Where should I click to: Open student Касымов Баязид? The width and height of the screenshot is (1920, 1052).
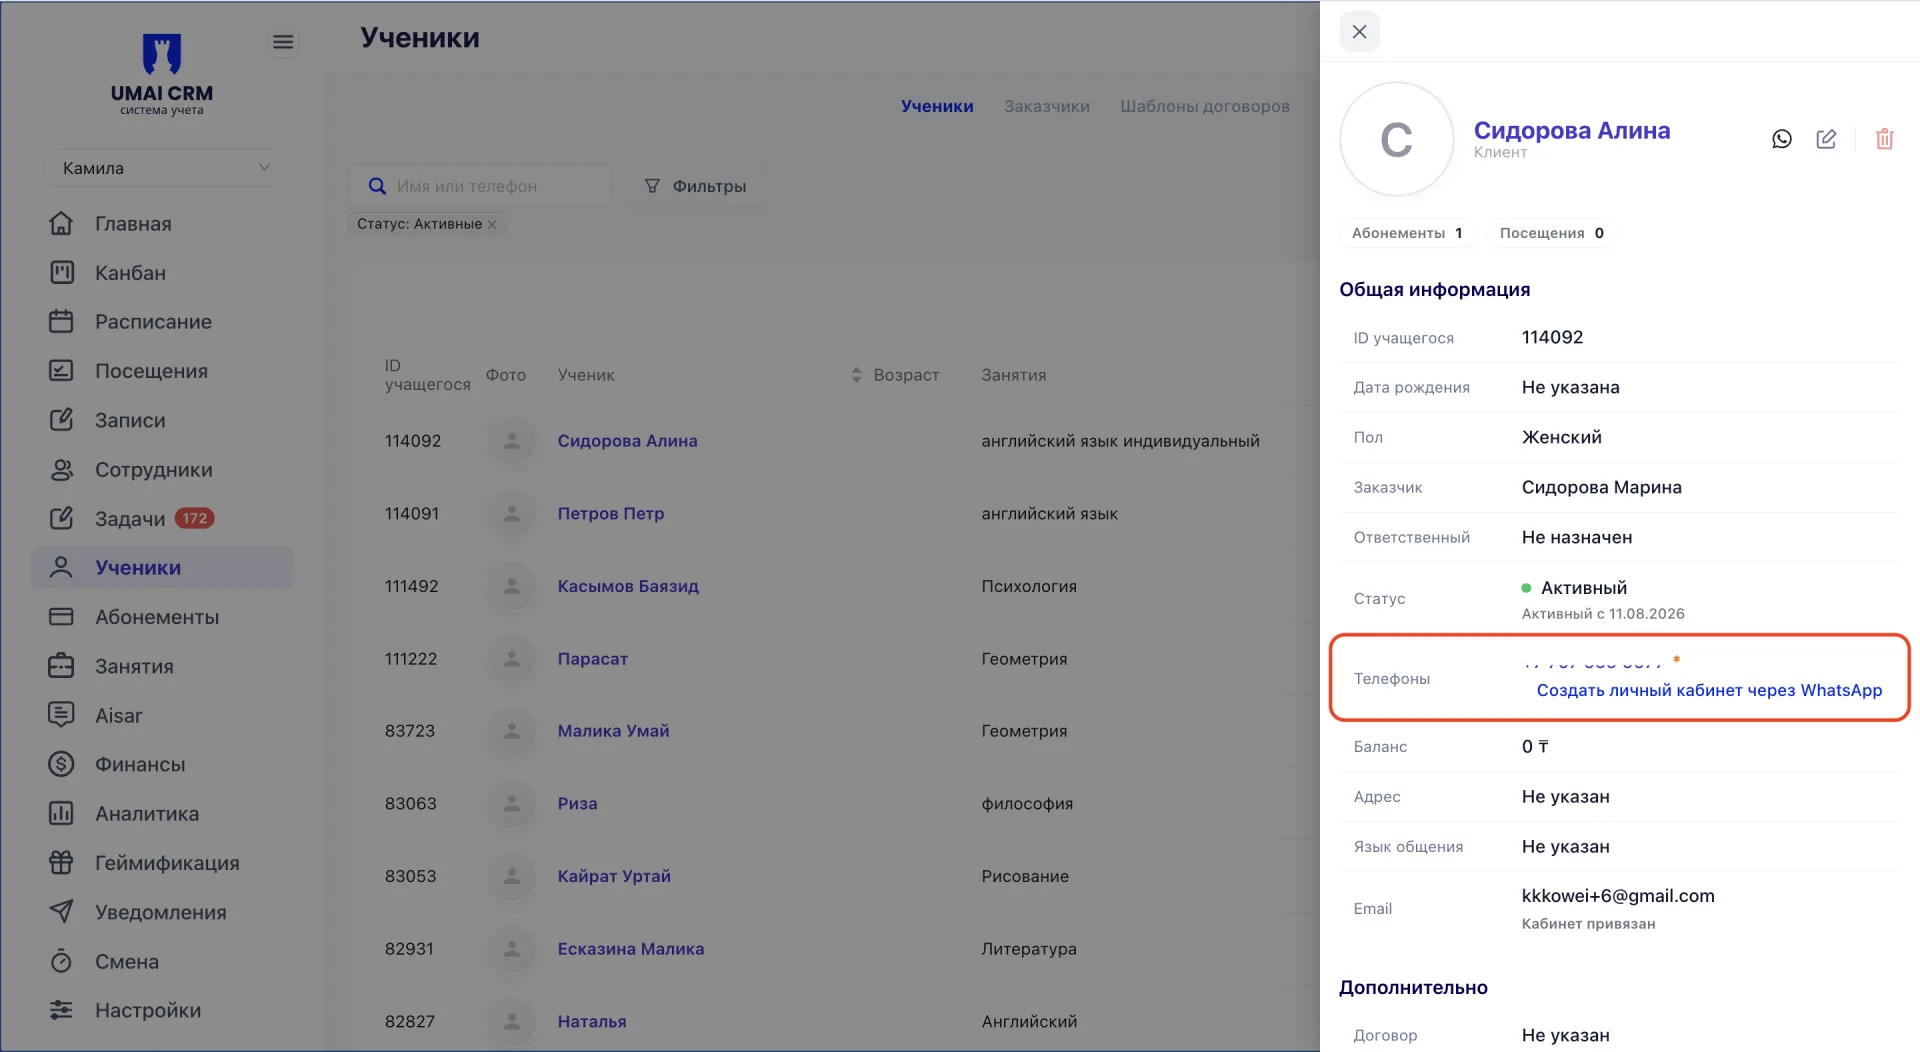[x=628, y=586]
